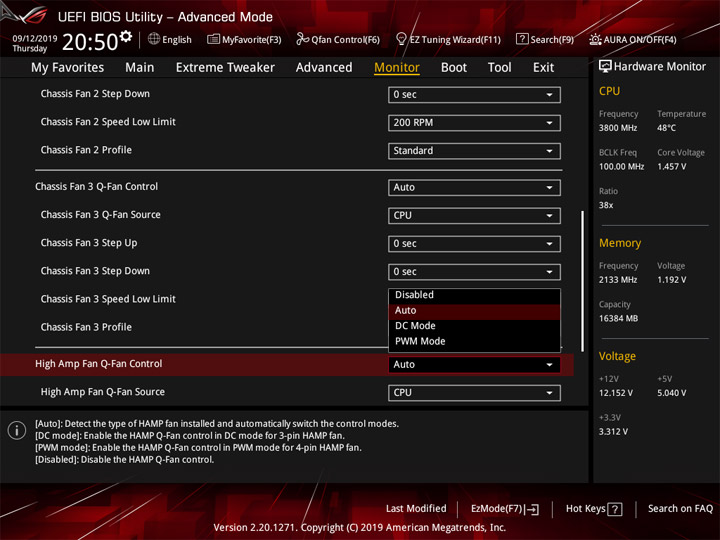Expand Chassis Fan 3 Step Down dropdown
720x540 pixels.
[x=474, y=271]
